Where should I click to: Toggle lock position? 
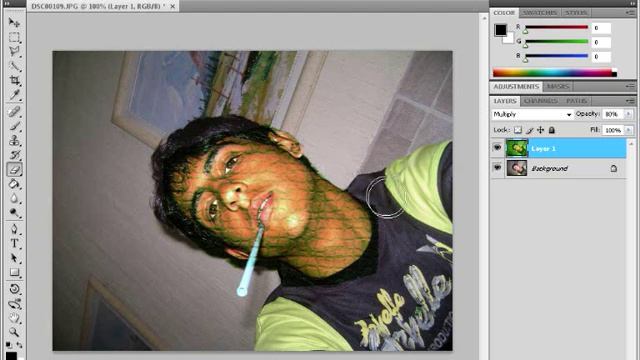point(540,130)
